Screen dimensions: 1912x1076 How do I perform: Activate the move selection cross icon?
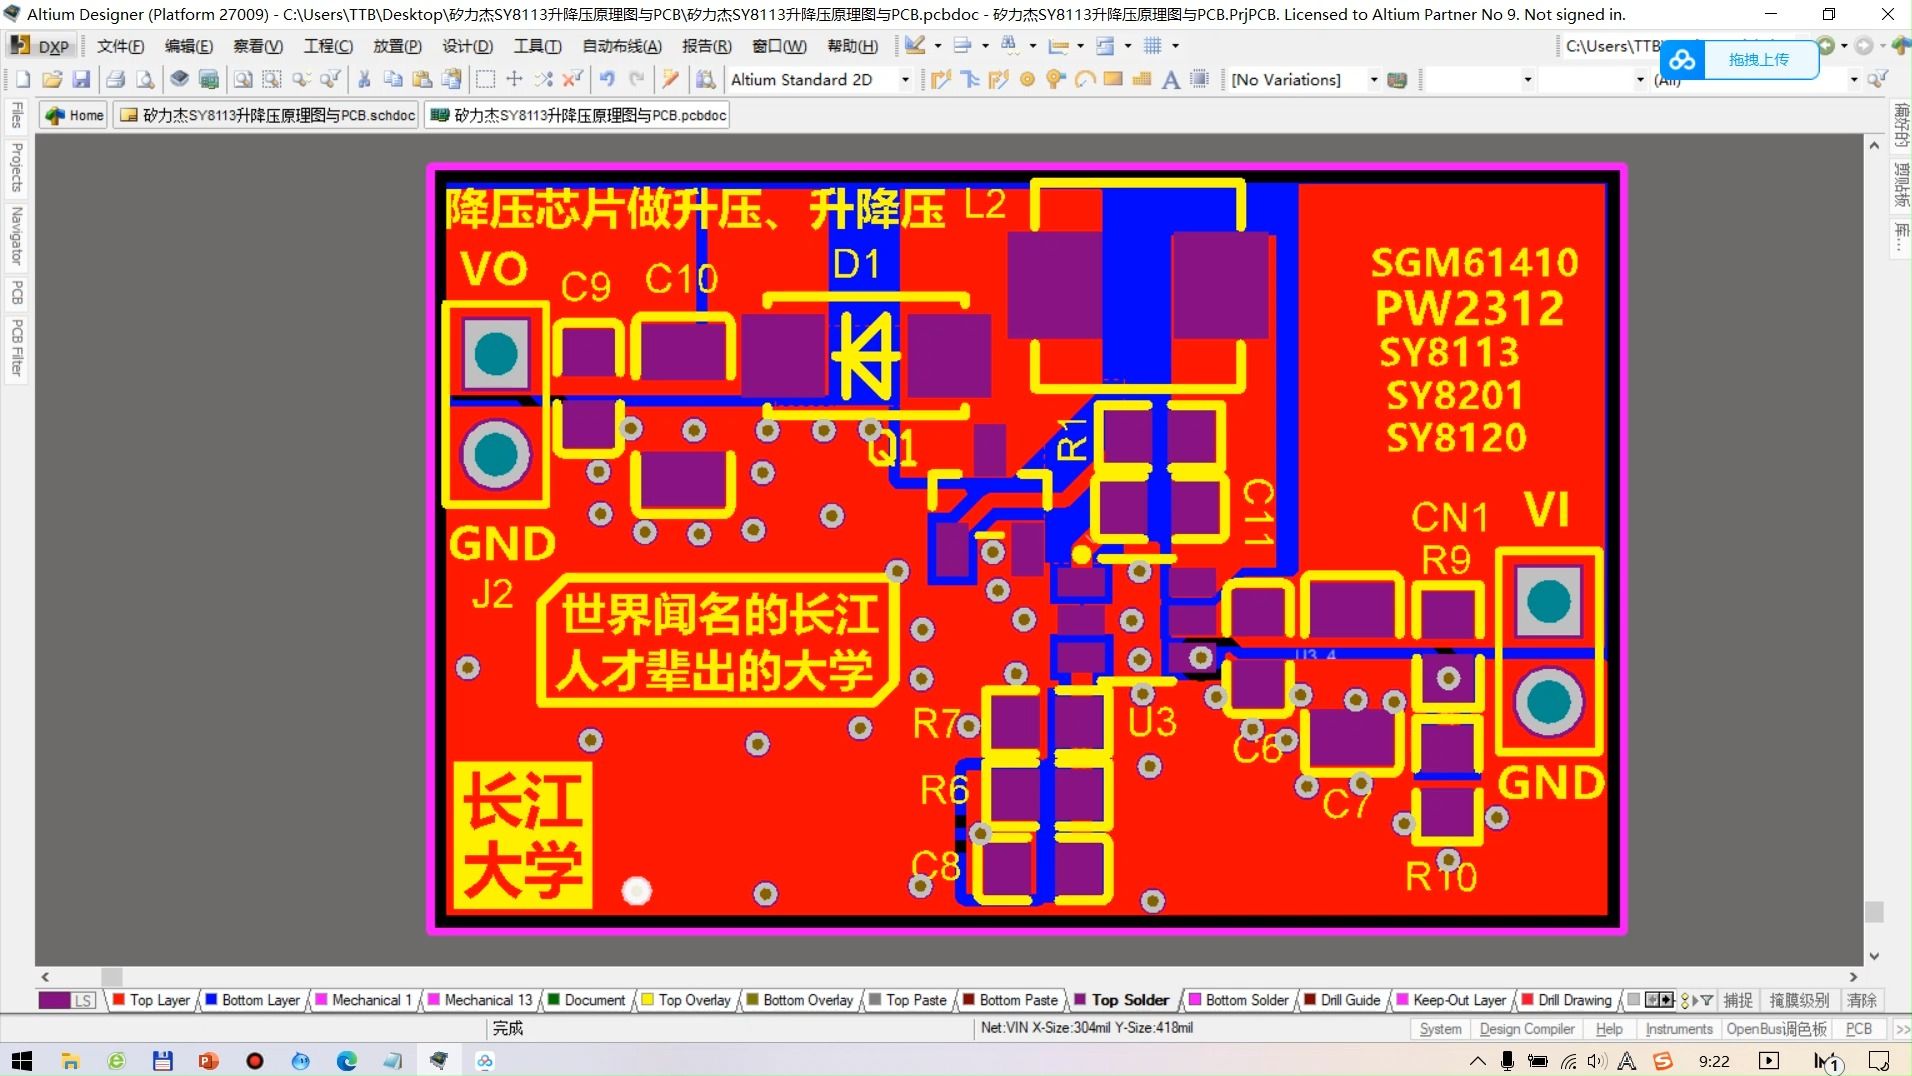pos(514,80)
